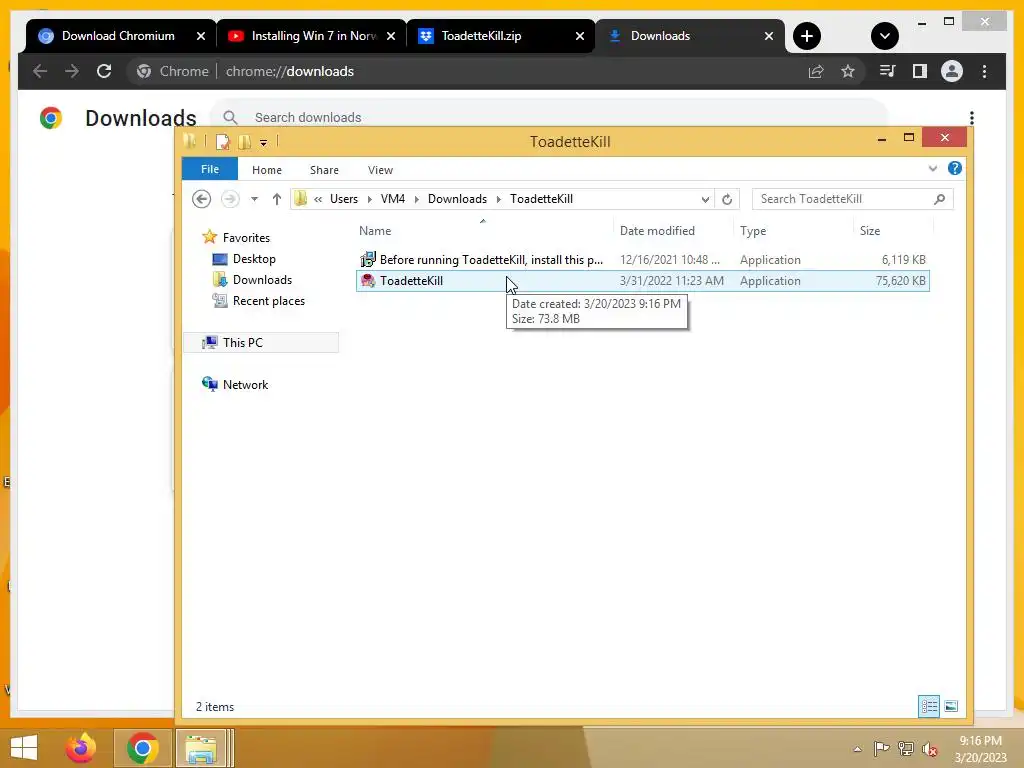Click the VM4 breadcrumb segment
The width and height of the screenshot is (1024, 768).
pyautogui.click(x=392, y=199)
